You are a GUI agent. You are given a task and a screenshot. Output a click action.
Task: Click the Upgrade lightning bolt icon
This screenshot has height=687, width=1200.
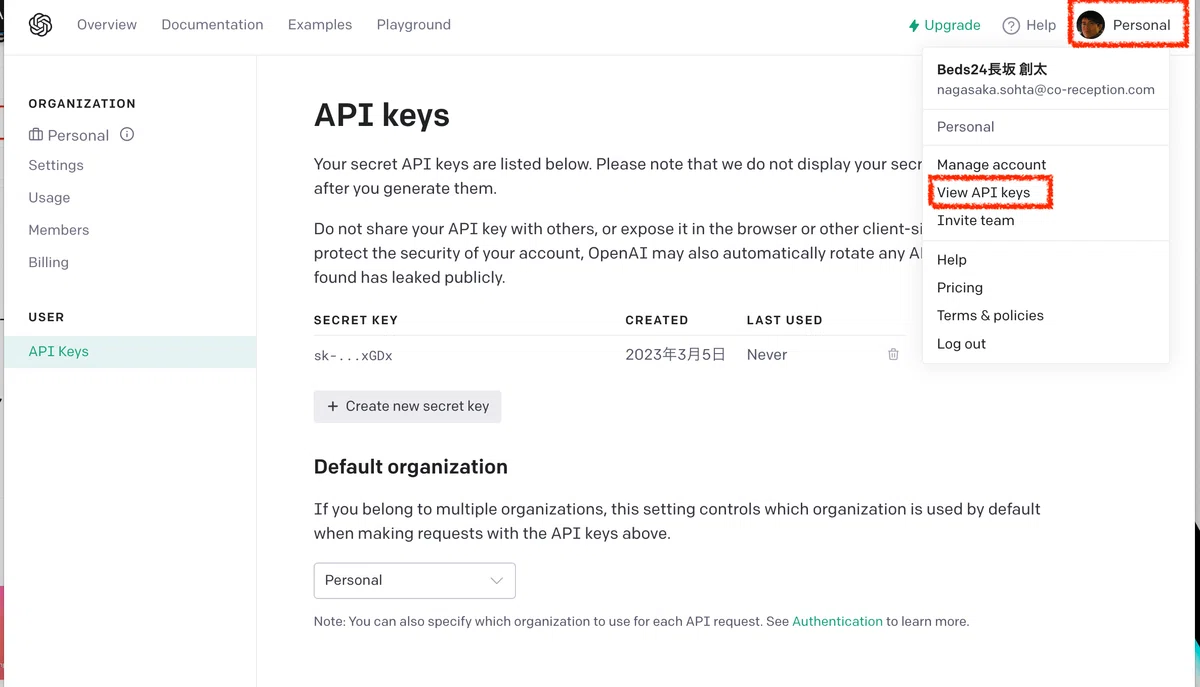(x=913, y=25)
